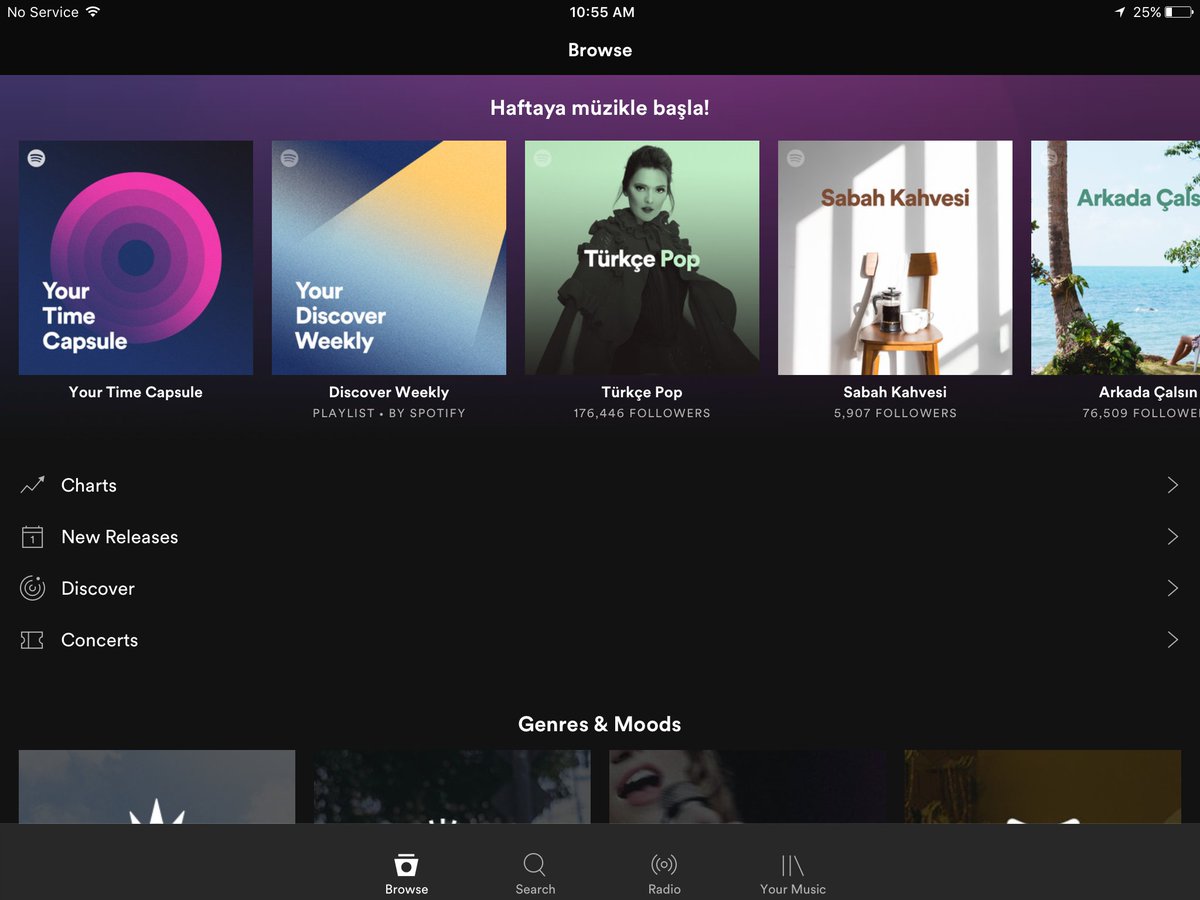The width and height of the screenshot is (1200, 900).
Task: Tap the Discover radar icon
Action: [32, 589]
